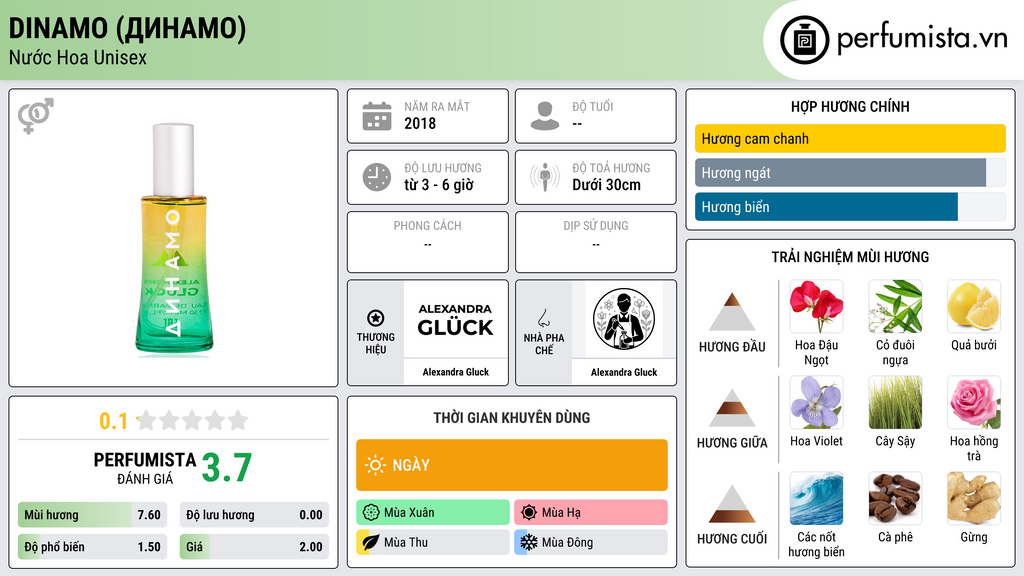Click the DINAMO (ДИНАМО) title
The width and height of the screenshot is (1024, 576).
(x=127, y=29)
